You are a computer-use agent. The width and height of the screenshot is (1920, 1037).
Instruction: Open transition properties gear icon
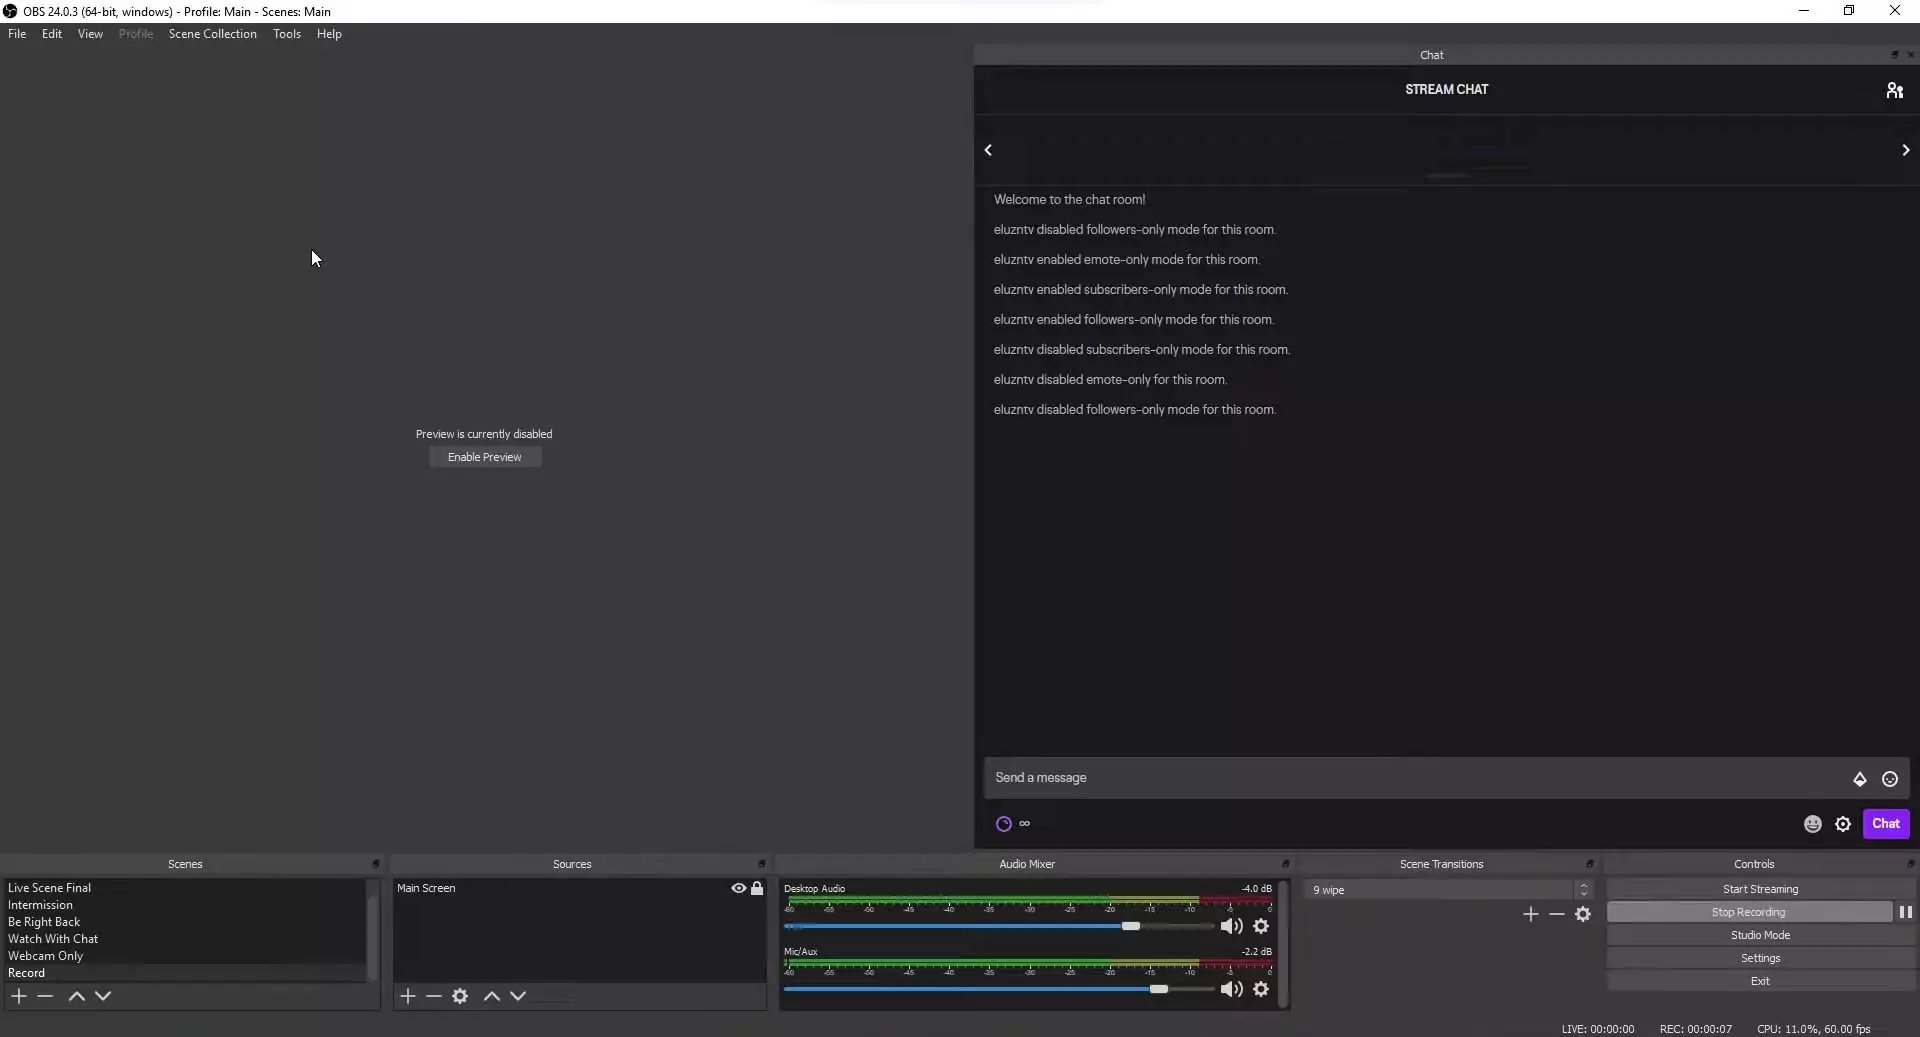pyautogui.click(x=1582, y=914)
